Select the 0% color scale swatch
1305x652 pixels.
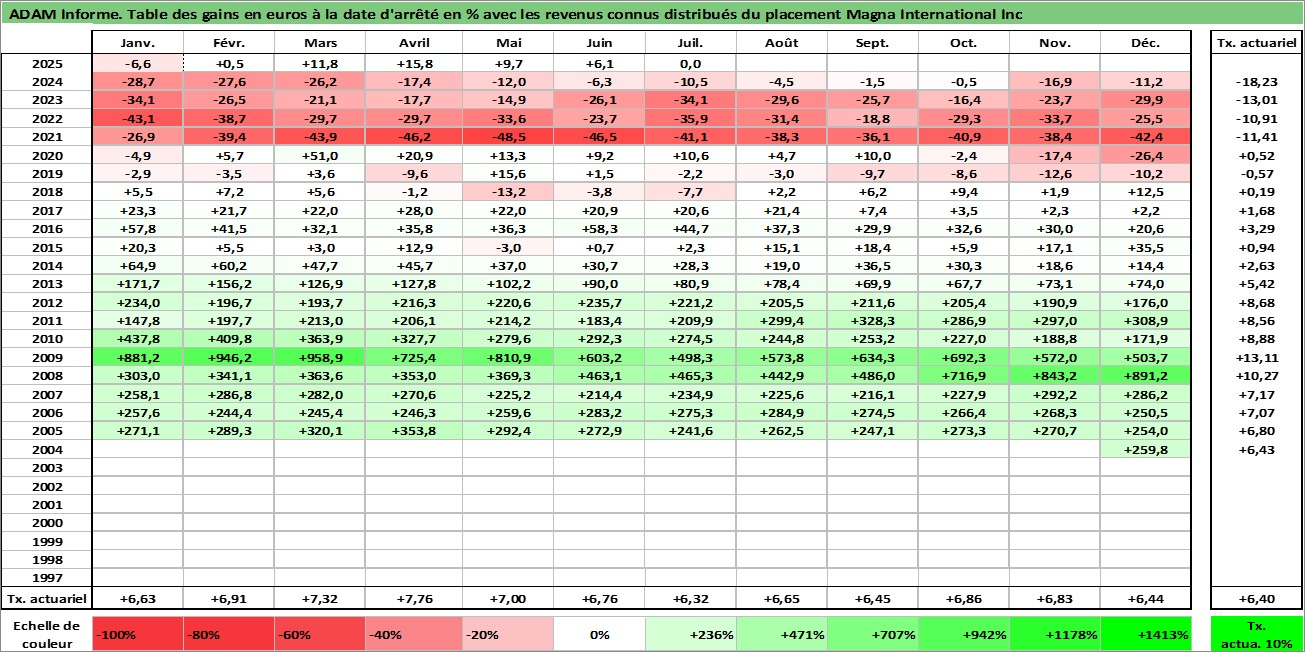click(599, 634)
